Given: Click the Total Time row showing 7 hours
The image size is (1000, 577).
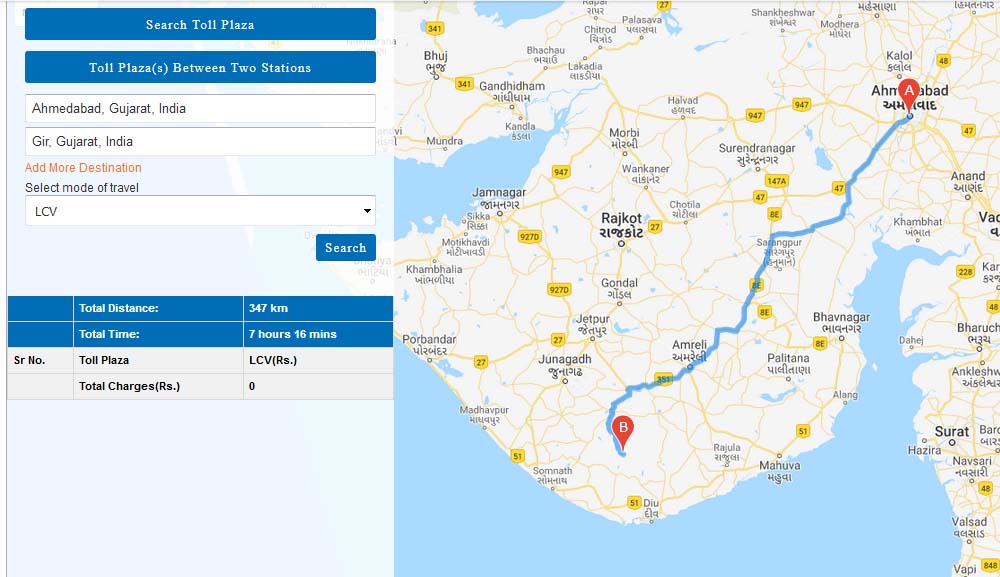Looking at the screenshot, I should click(200, 334).
